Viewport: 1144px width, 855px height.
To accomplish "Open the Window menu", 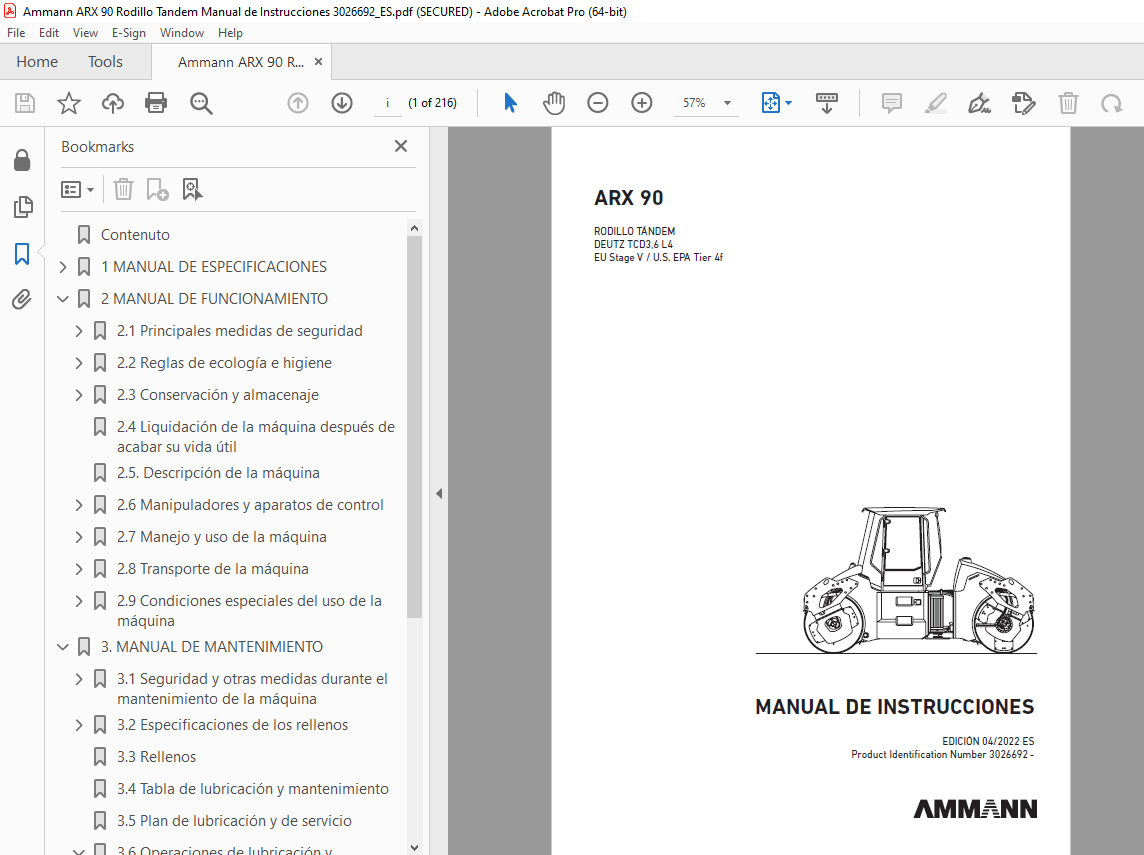I will click(x=182, y=33).
